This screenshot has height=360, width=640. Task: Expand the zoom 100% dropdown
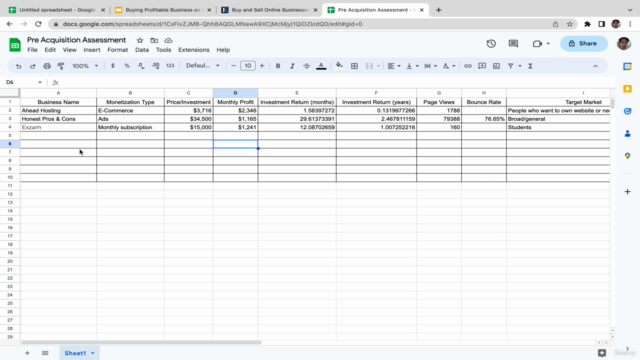coord(85,66)
